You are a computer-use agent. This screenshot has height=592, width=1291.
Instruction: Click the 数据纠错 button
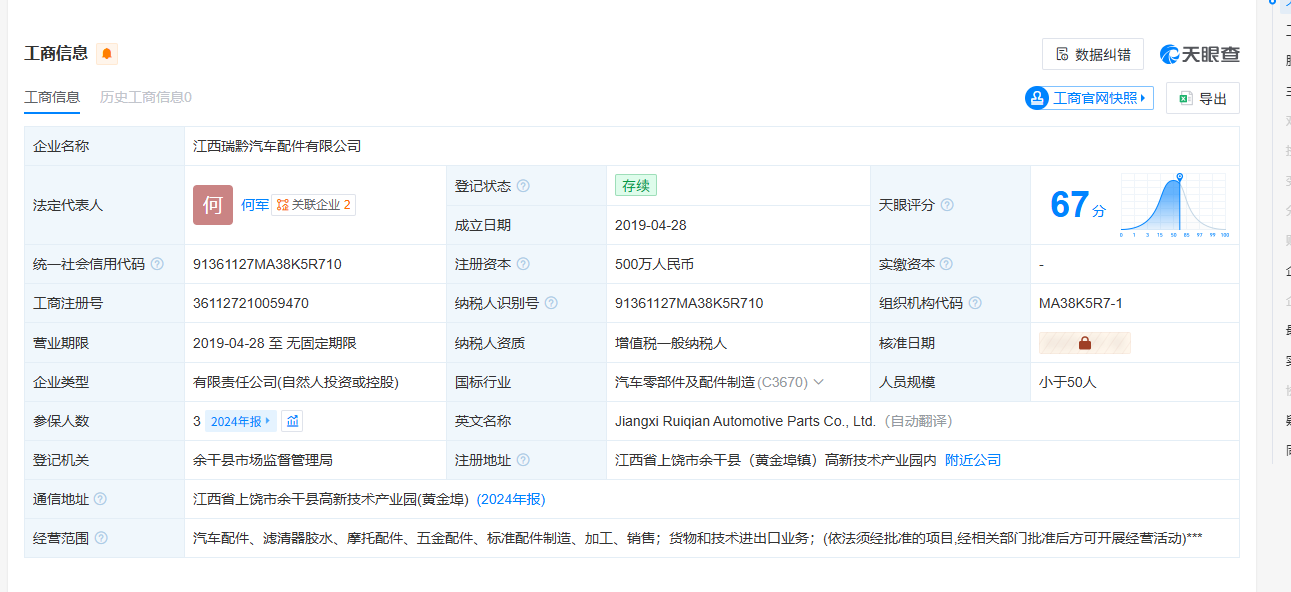tap(1092, 54)
